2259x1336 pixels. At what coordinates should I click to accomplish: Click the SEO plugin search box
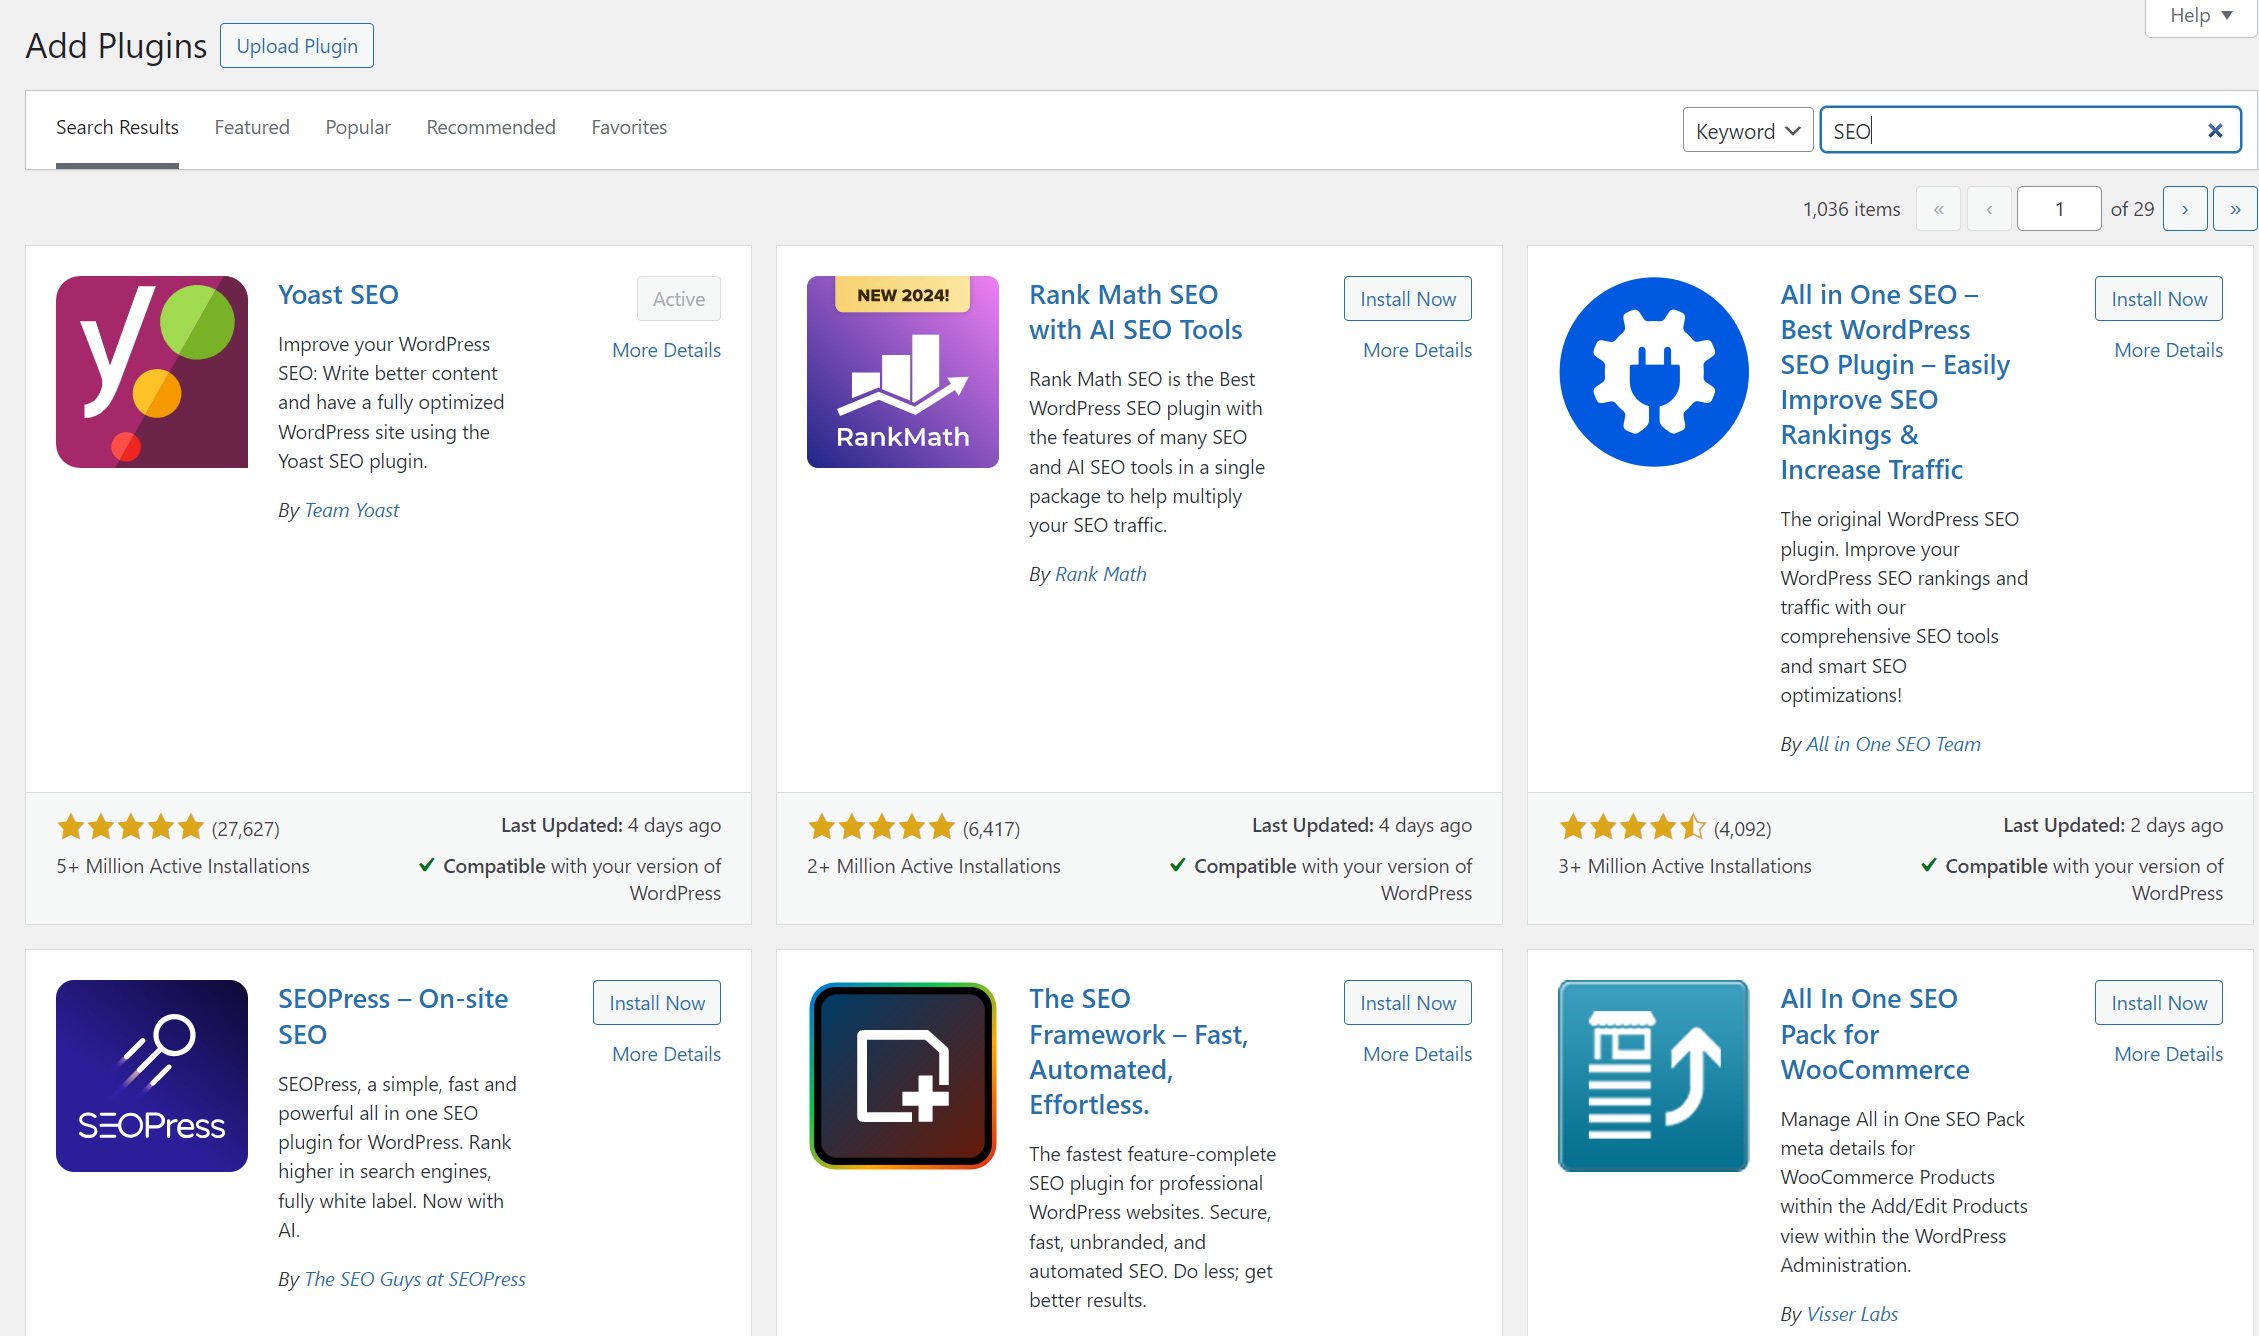pyautogui.click(x=2010, y=131)
